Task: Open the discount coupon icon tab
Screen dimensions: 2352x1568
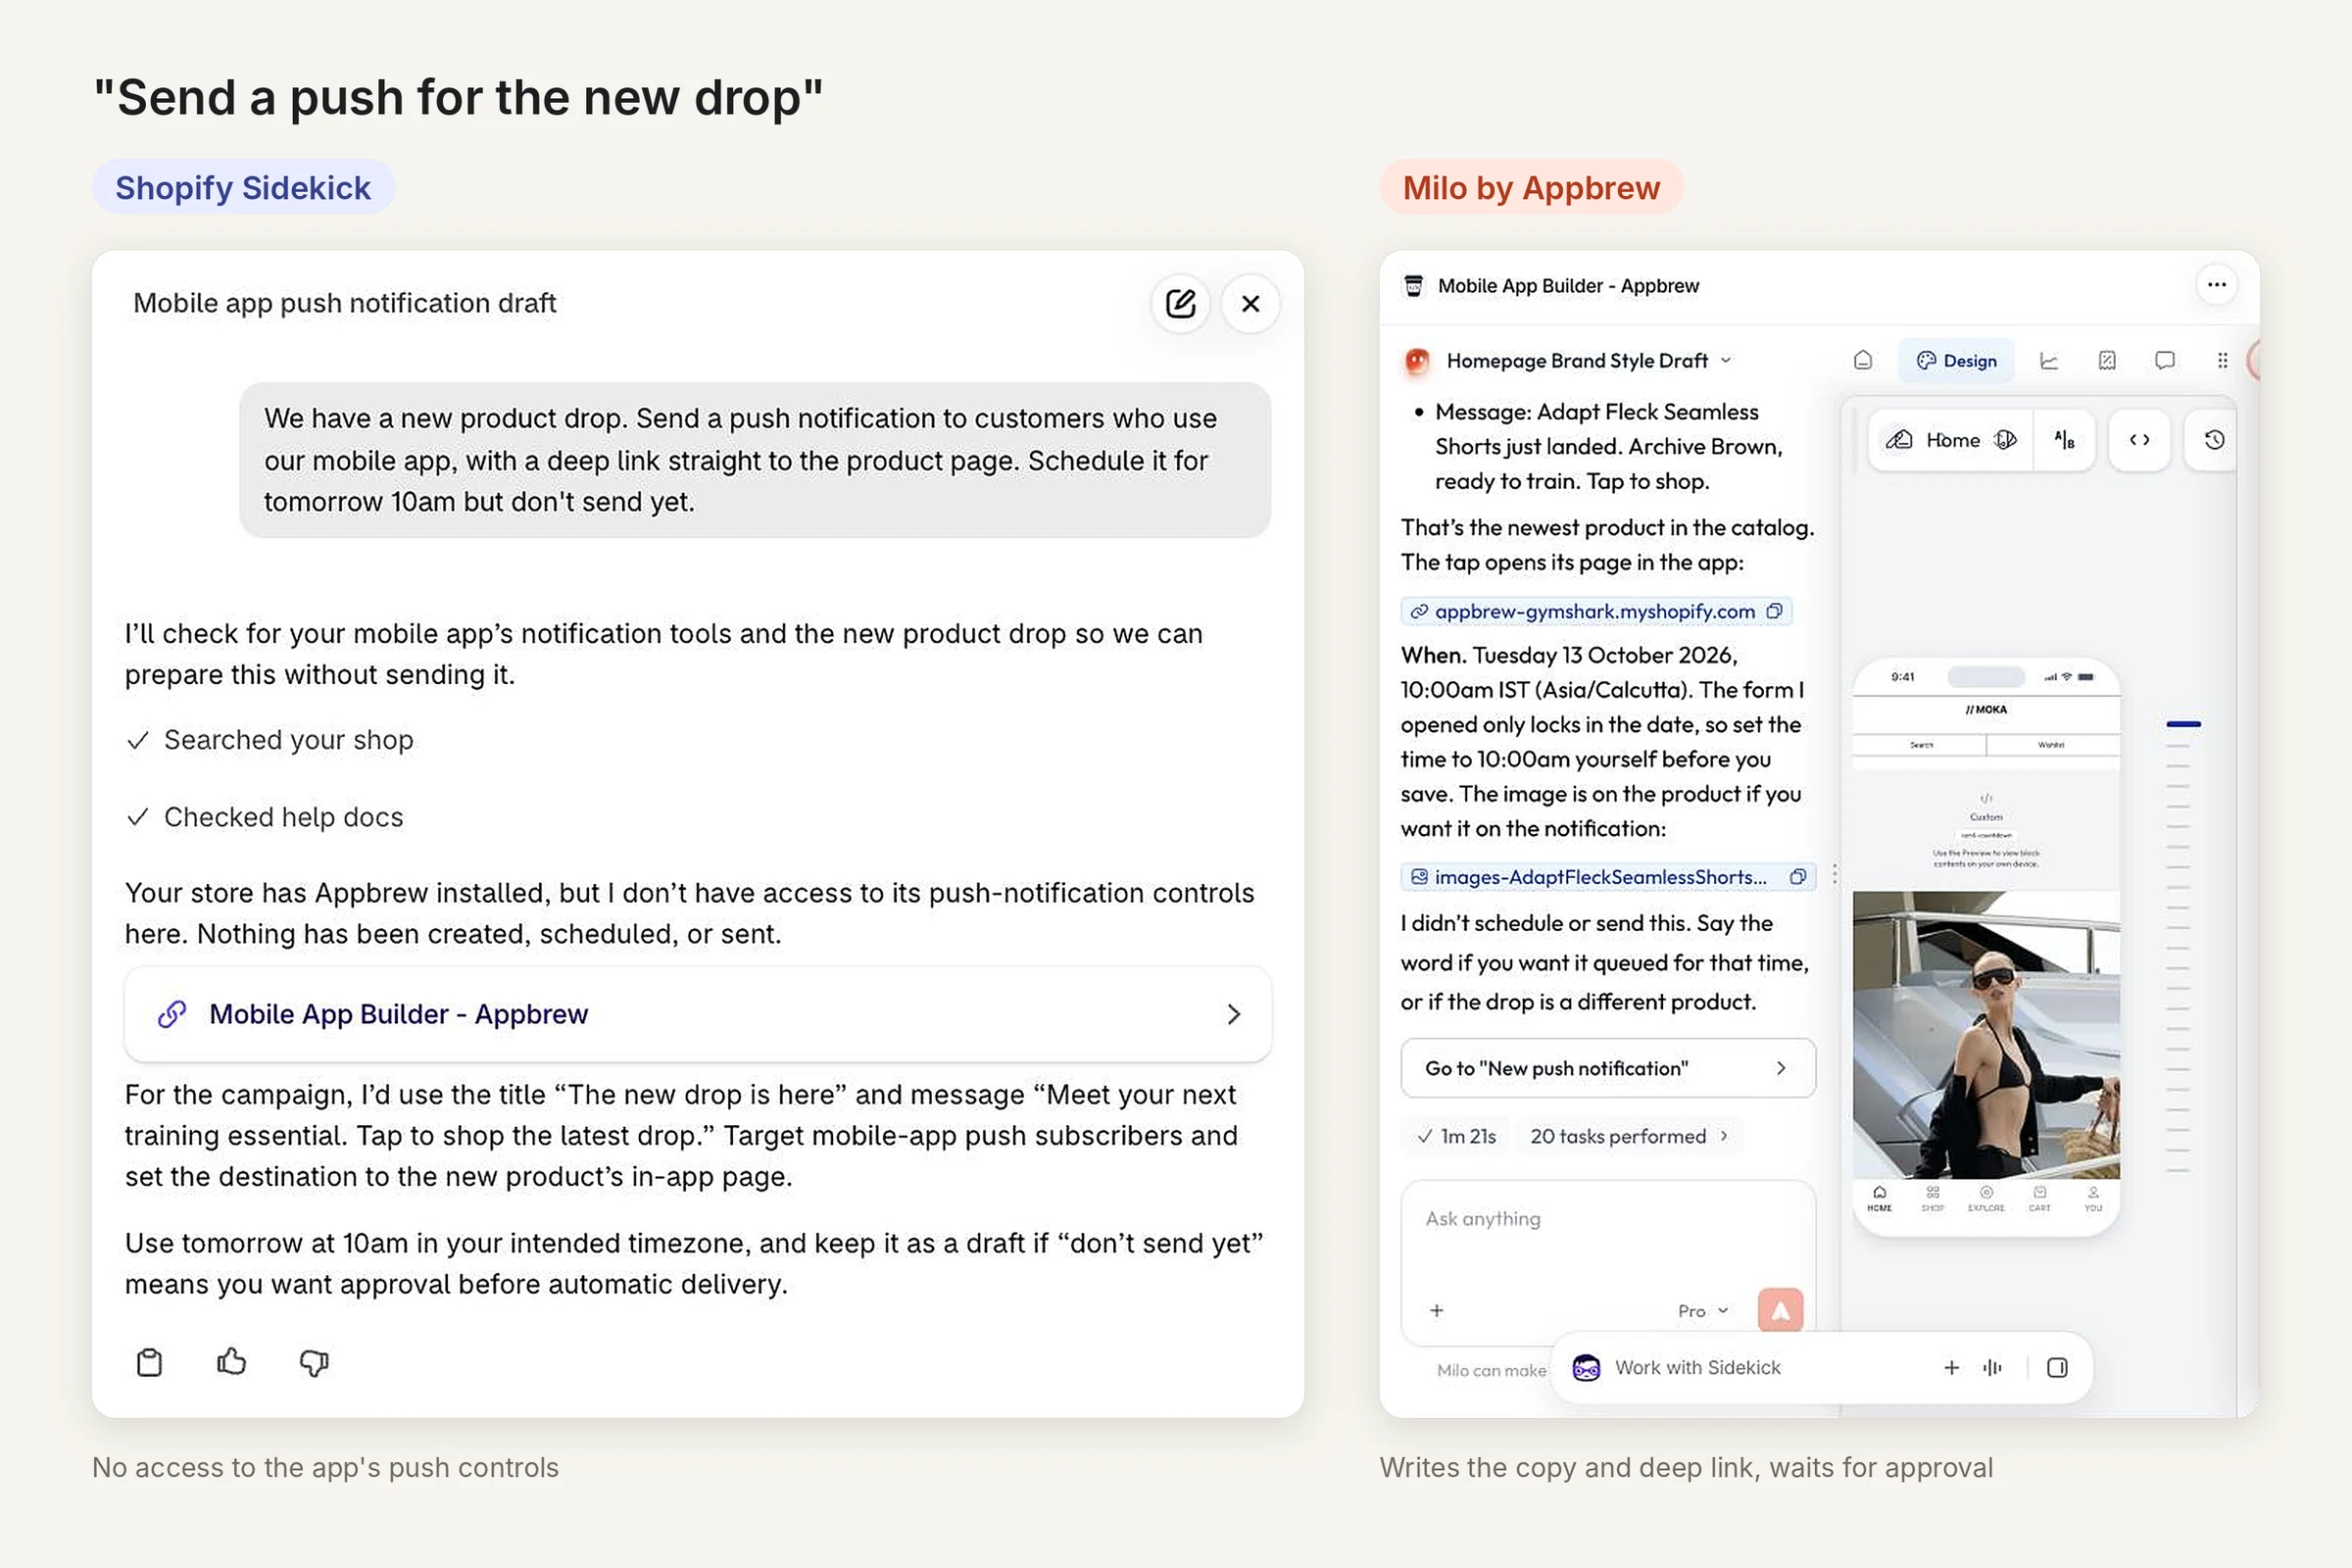Action: coord(2107,361)
